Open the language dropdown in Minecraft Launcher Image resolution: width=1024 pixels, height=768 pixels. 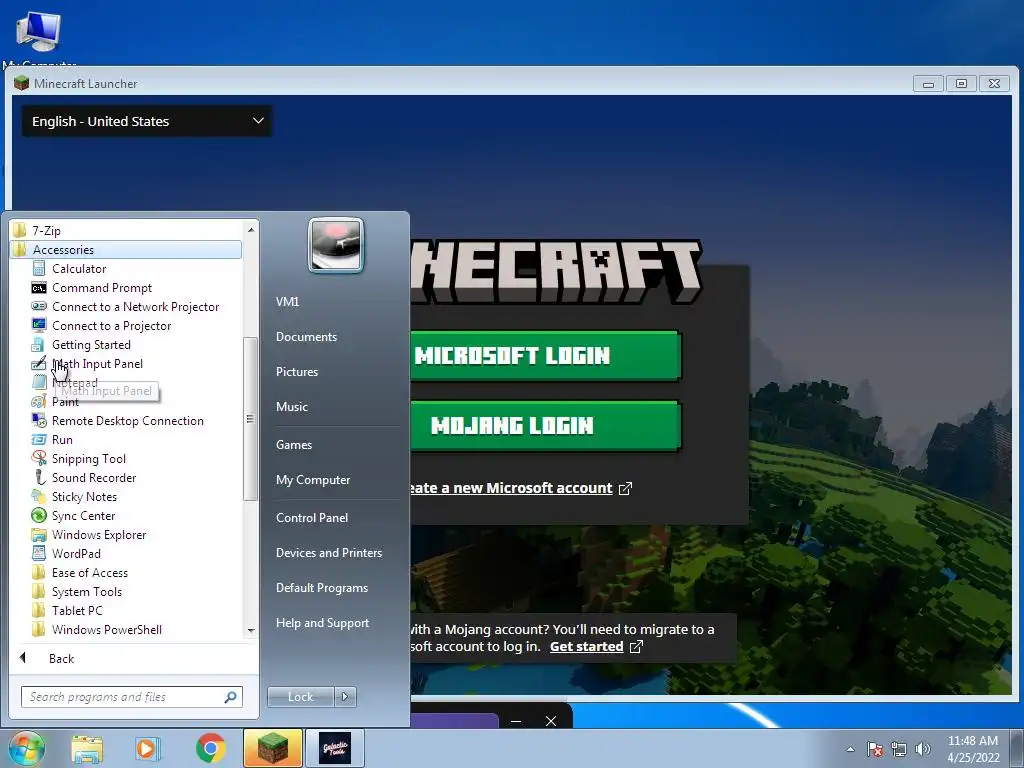pyautogui.click(x=147, y=121)
